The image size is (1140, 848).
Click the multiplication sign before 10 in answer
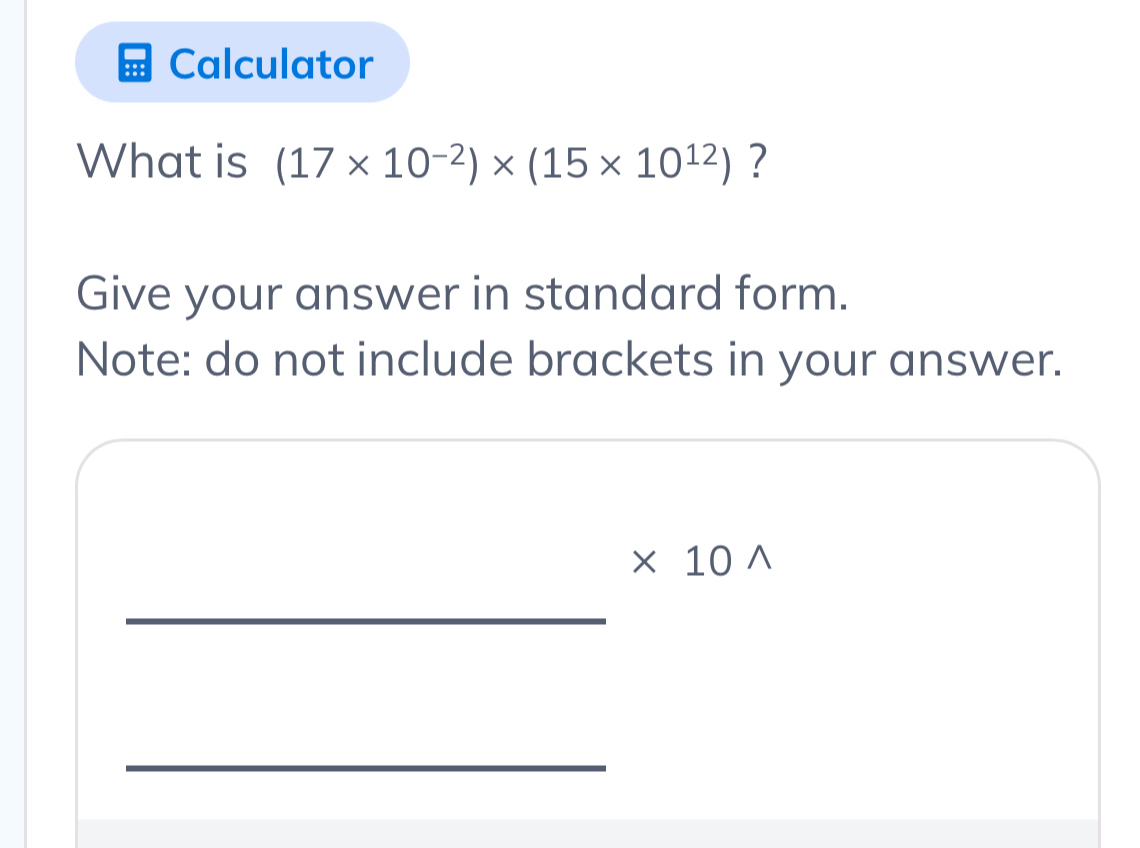pos(645,563)
